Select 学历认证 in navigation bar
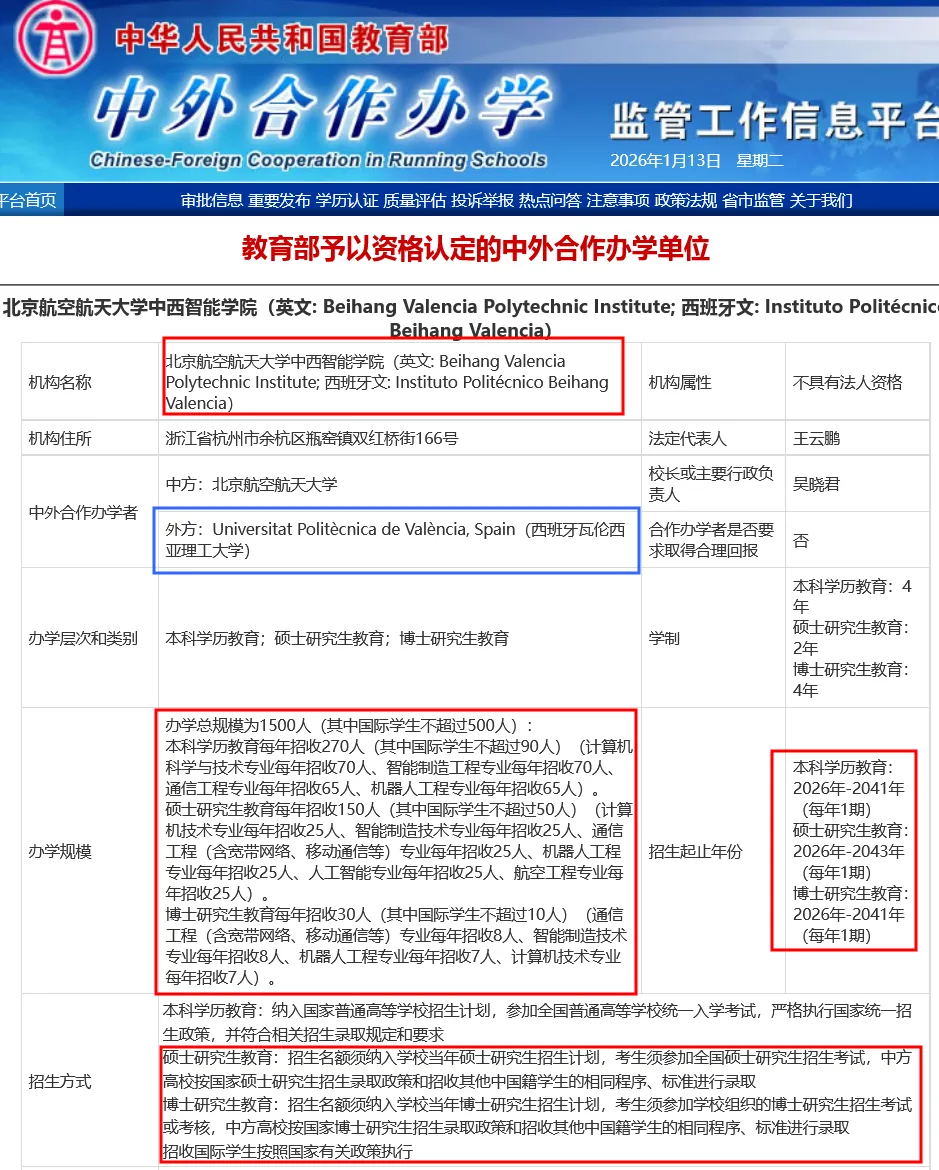This screenshot has height=1170, width=939. coord(347,200)
